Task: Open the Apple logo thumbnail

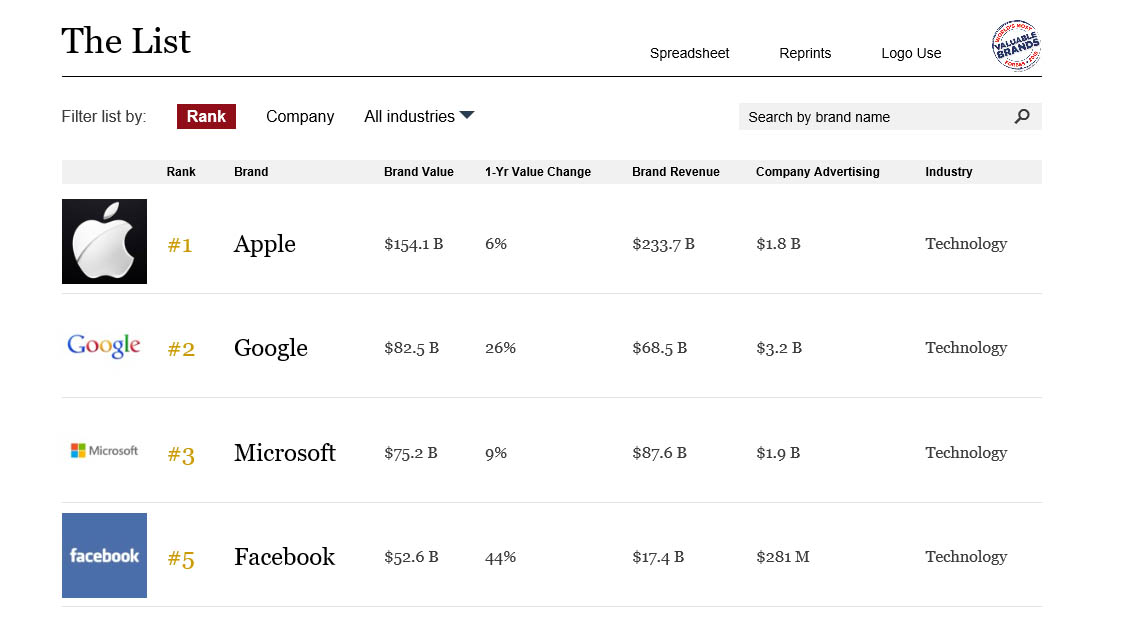Action: tap(104, 242)
